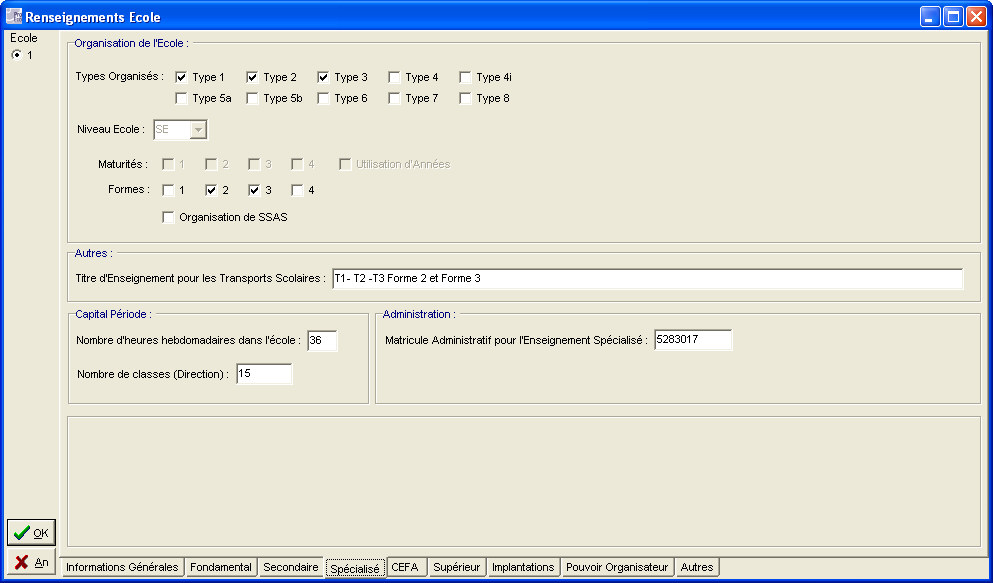The width and height of the screenshot is (993, 583).
Task: Click the Matricule Administratif input field
Action: click(693, 339)
